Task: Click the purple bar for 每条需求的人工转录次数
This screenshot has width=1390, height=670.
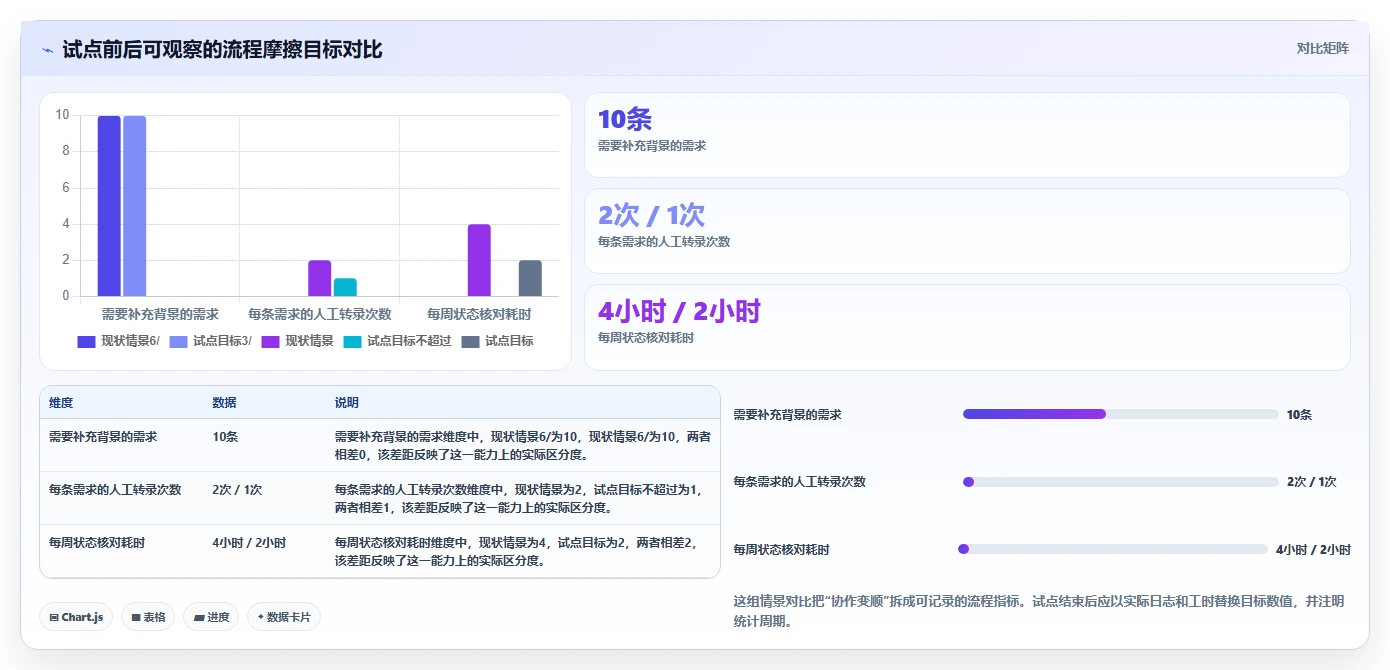Action: tap(319, 278)
